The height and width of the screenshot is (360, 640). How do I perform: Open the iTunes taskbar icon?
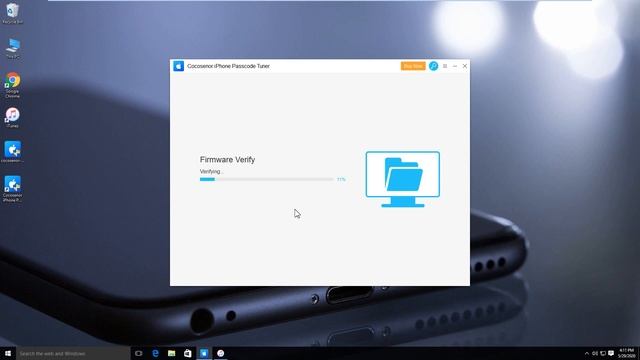[x=220, y=353]
